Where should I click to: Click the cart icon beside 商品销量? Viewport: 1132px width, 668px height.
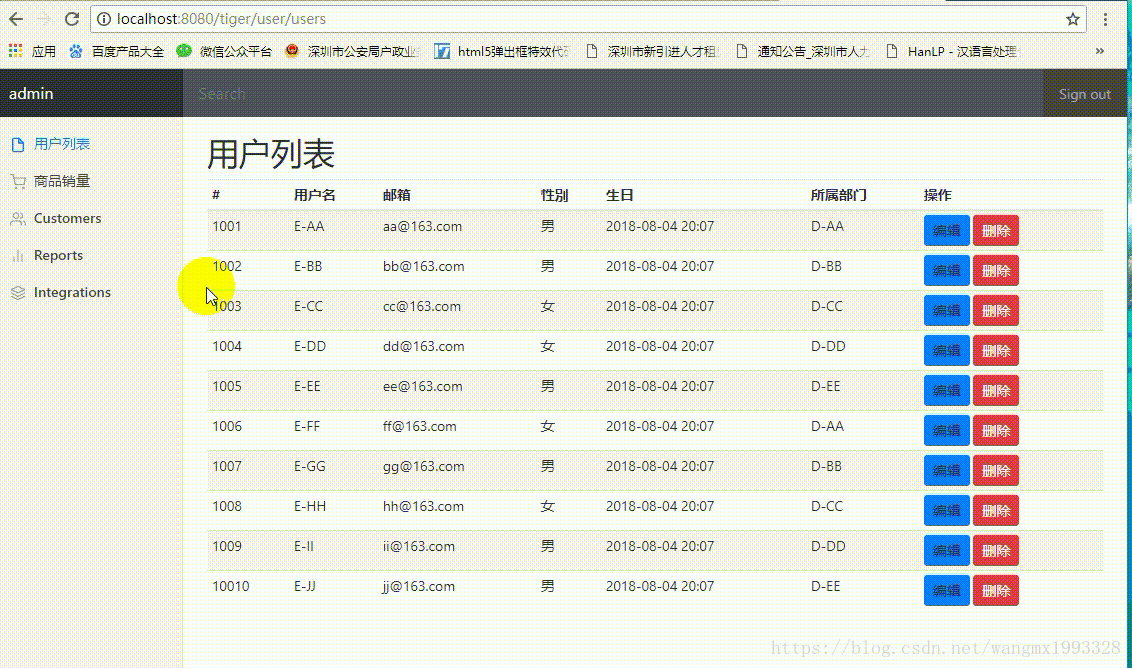[18, 182]
